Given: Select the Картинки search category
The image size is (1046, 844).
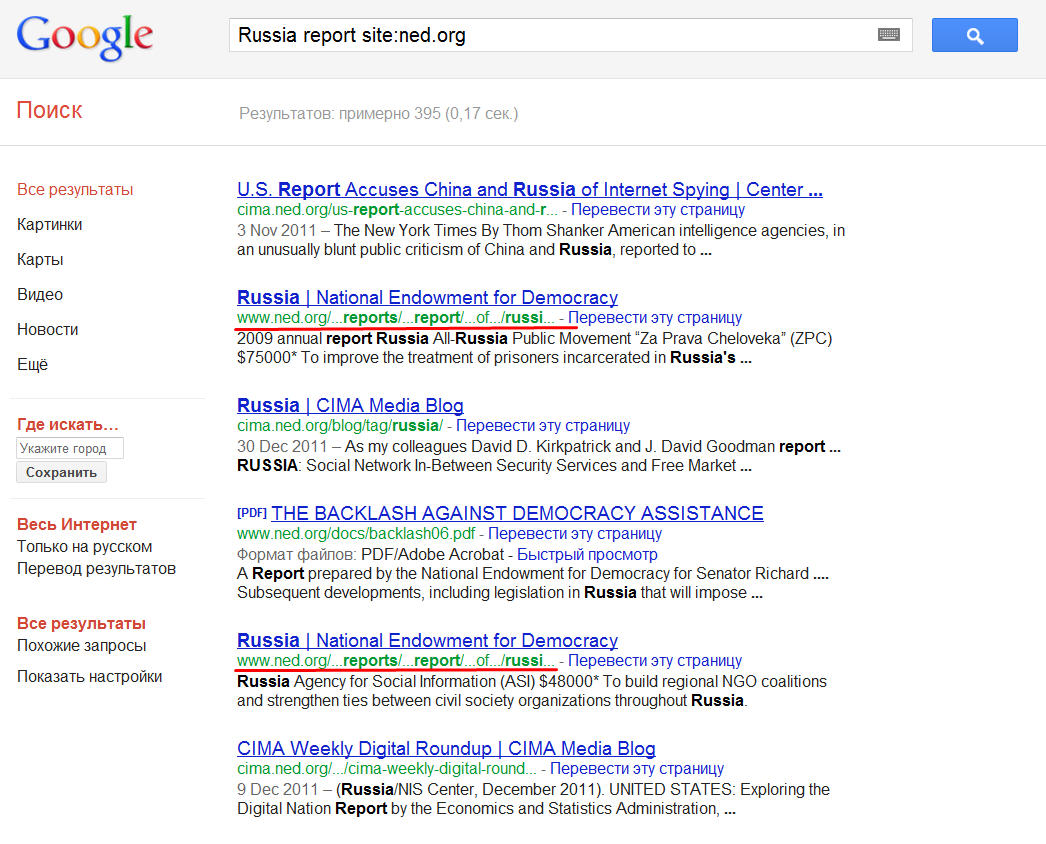Looking at the screenshot, I should 49,225.
